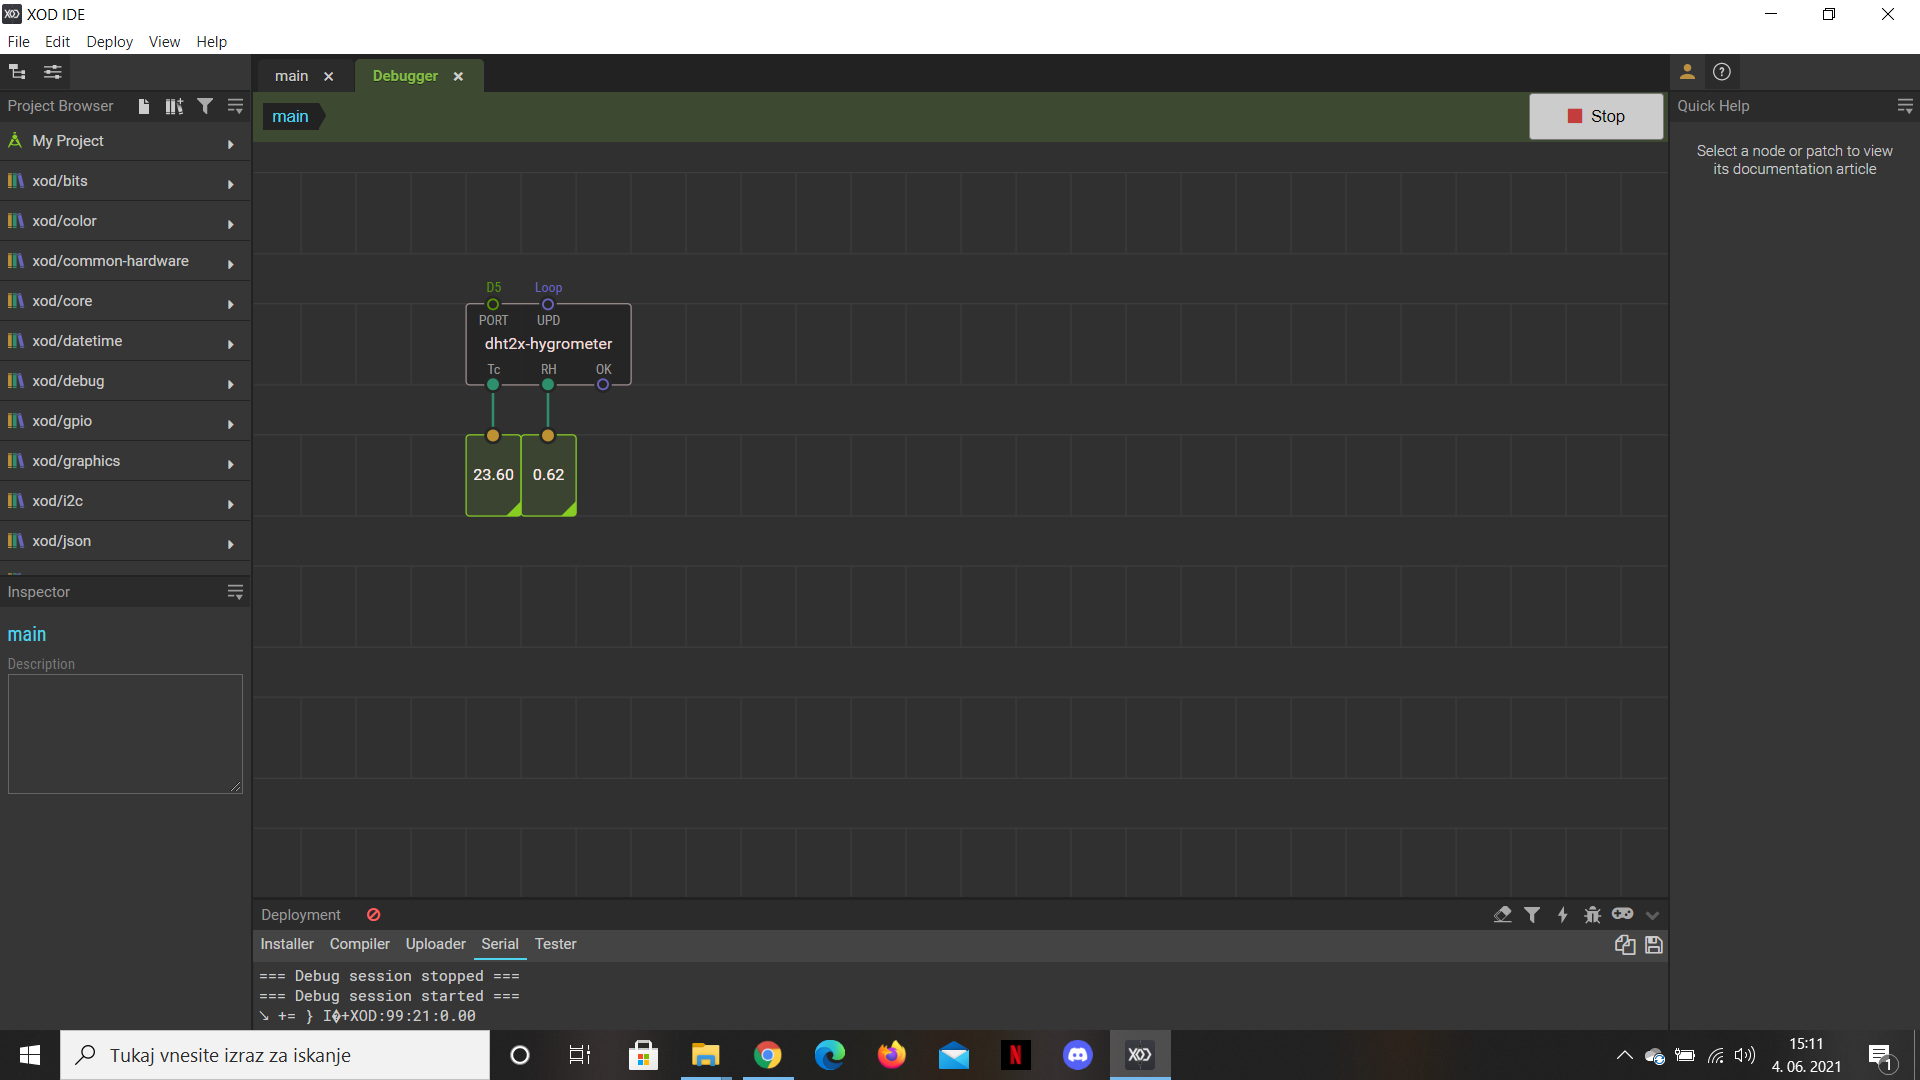Expand the xod/graphics library arrow
Image resolution: width=1920 pixels, height=1080 pixels.
click(231, 464)
